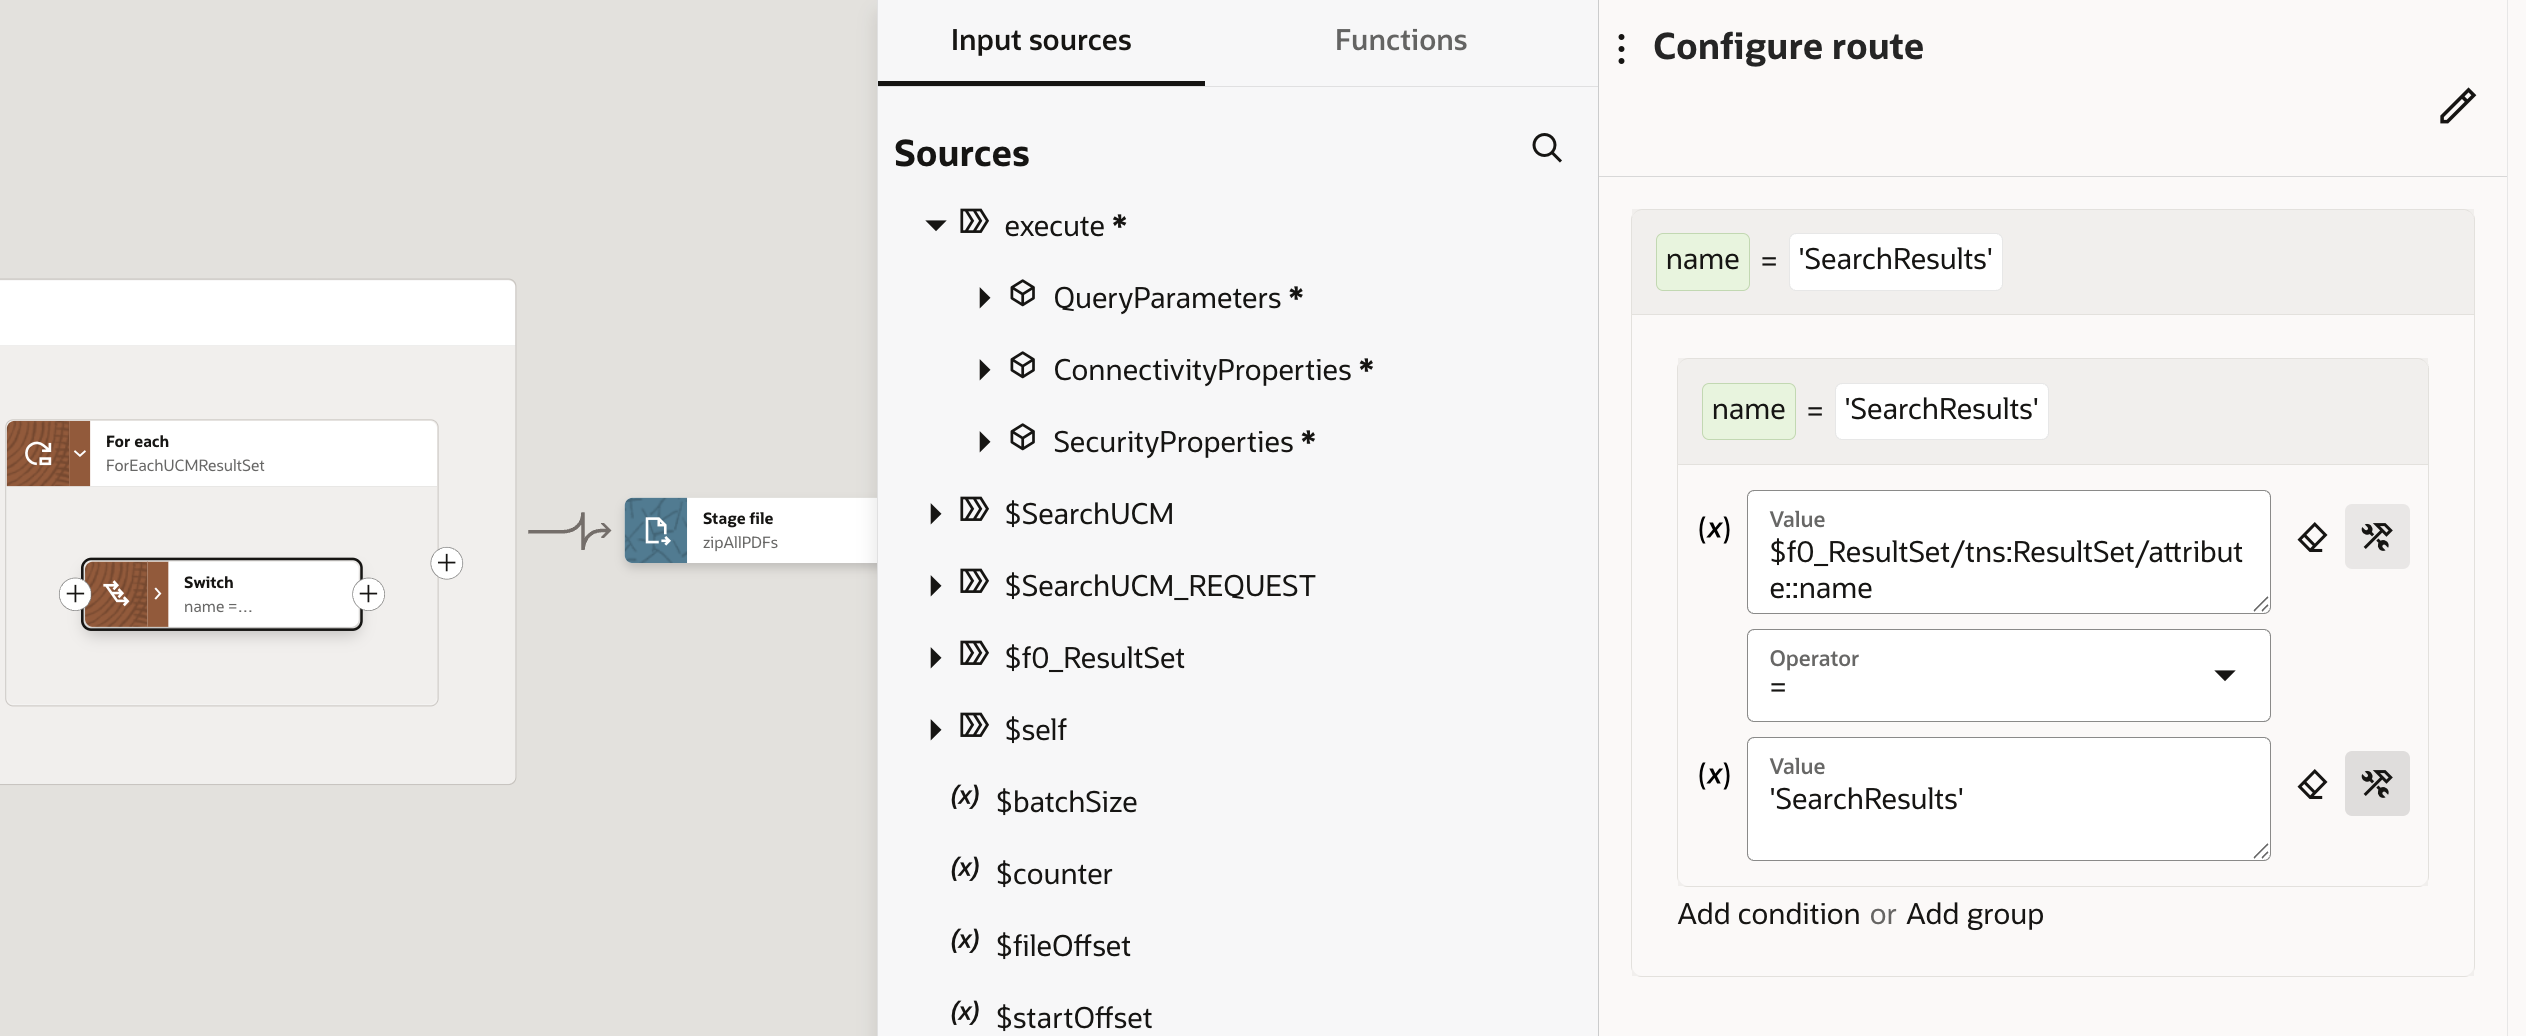Erase the $f0_ResultSet value expression
2526x1036 pixels.
point(2313,536)
